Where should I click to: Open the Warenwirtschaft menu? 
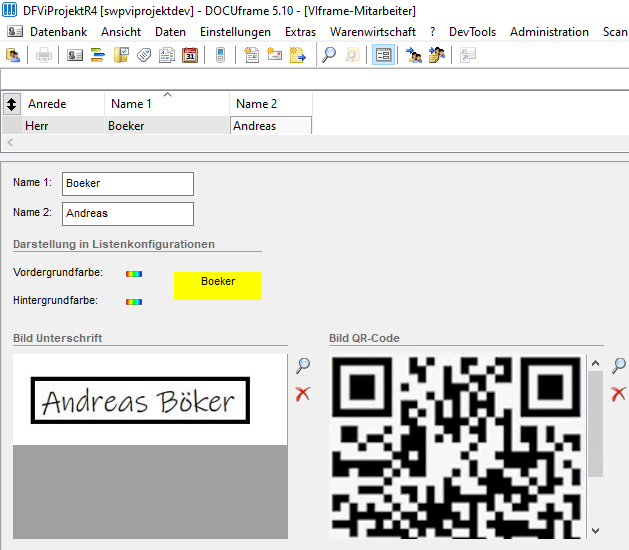pos(373,32)
